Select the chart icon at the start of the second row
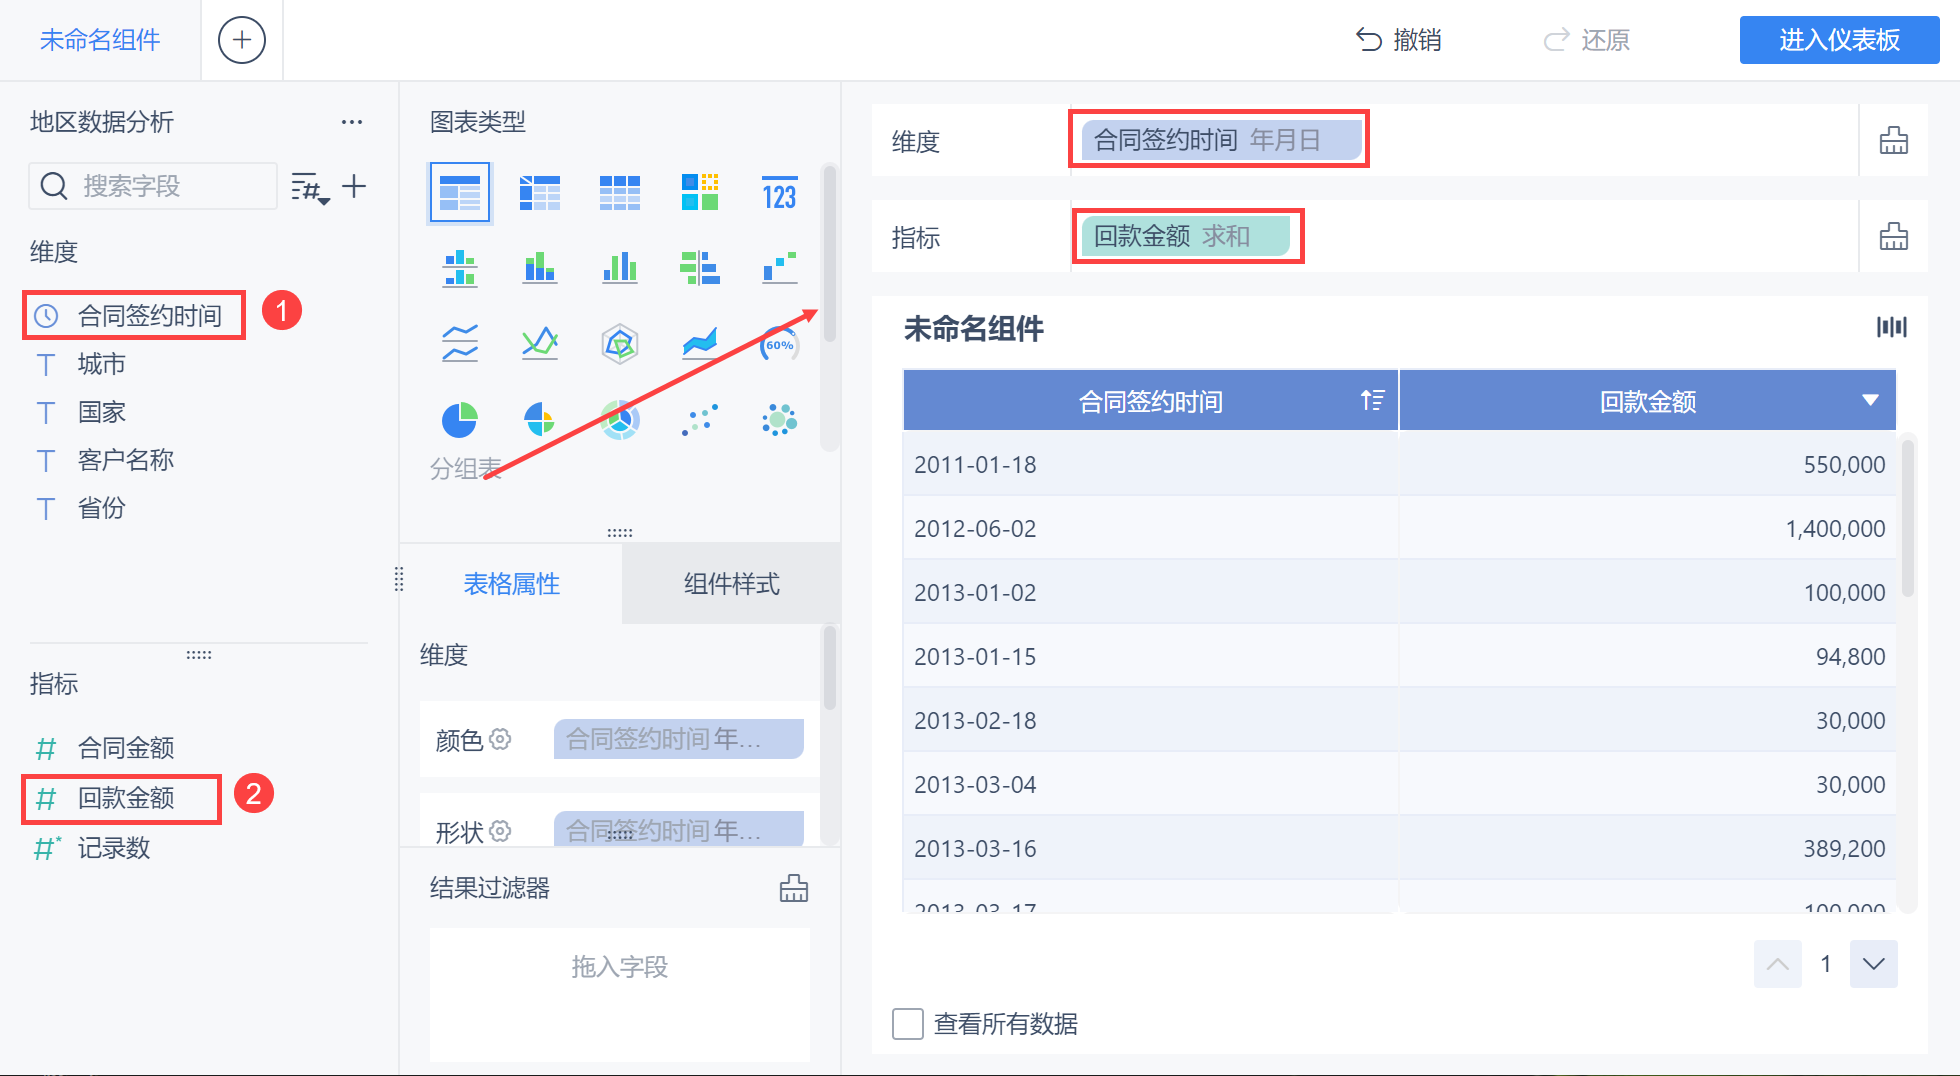Screen dimensions: 1960x1076 (460, 268)
